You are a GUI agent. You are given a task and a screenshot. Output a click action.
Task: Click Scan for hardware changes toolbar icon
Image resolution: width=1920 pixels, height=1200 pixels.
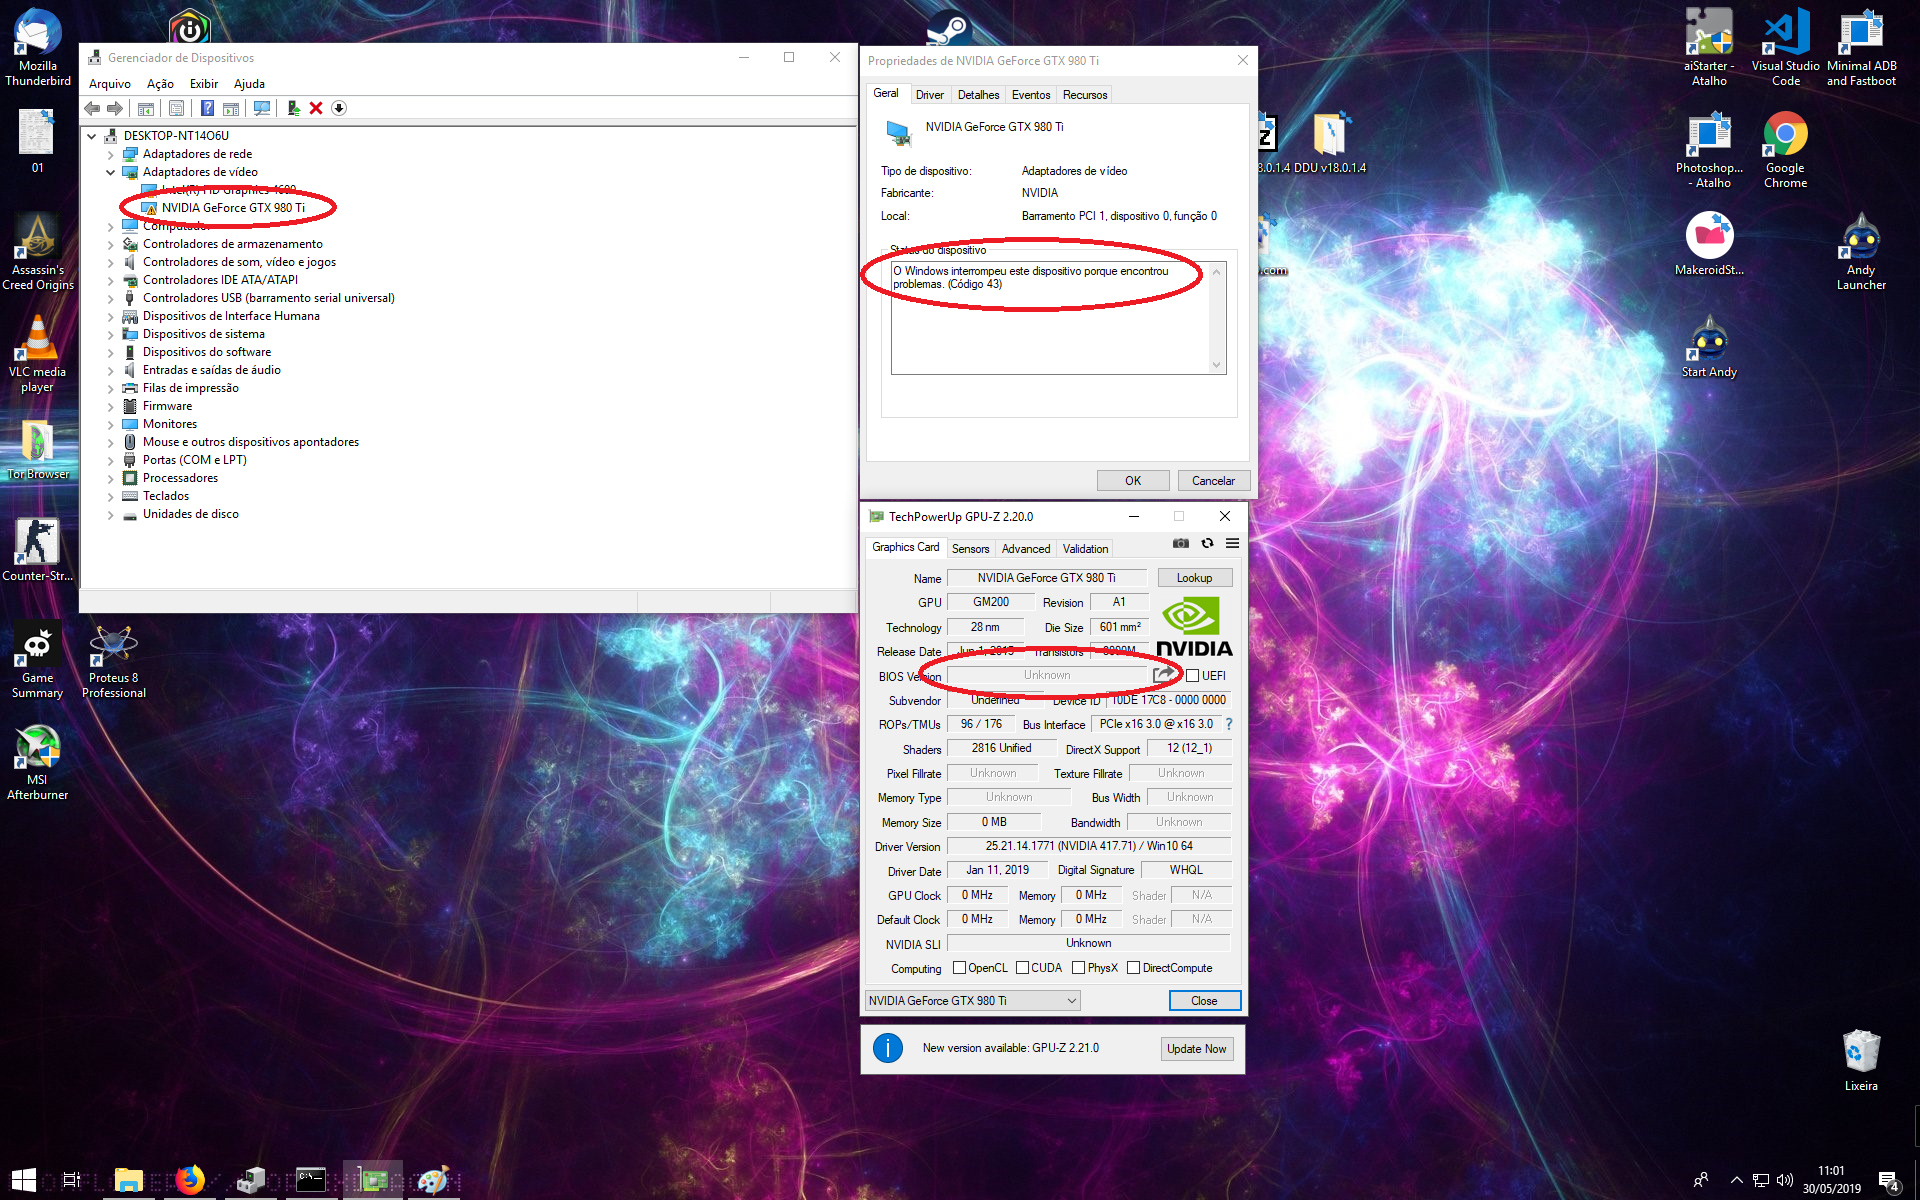pos(262,108)
